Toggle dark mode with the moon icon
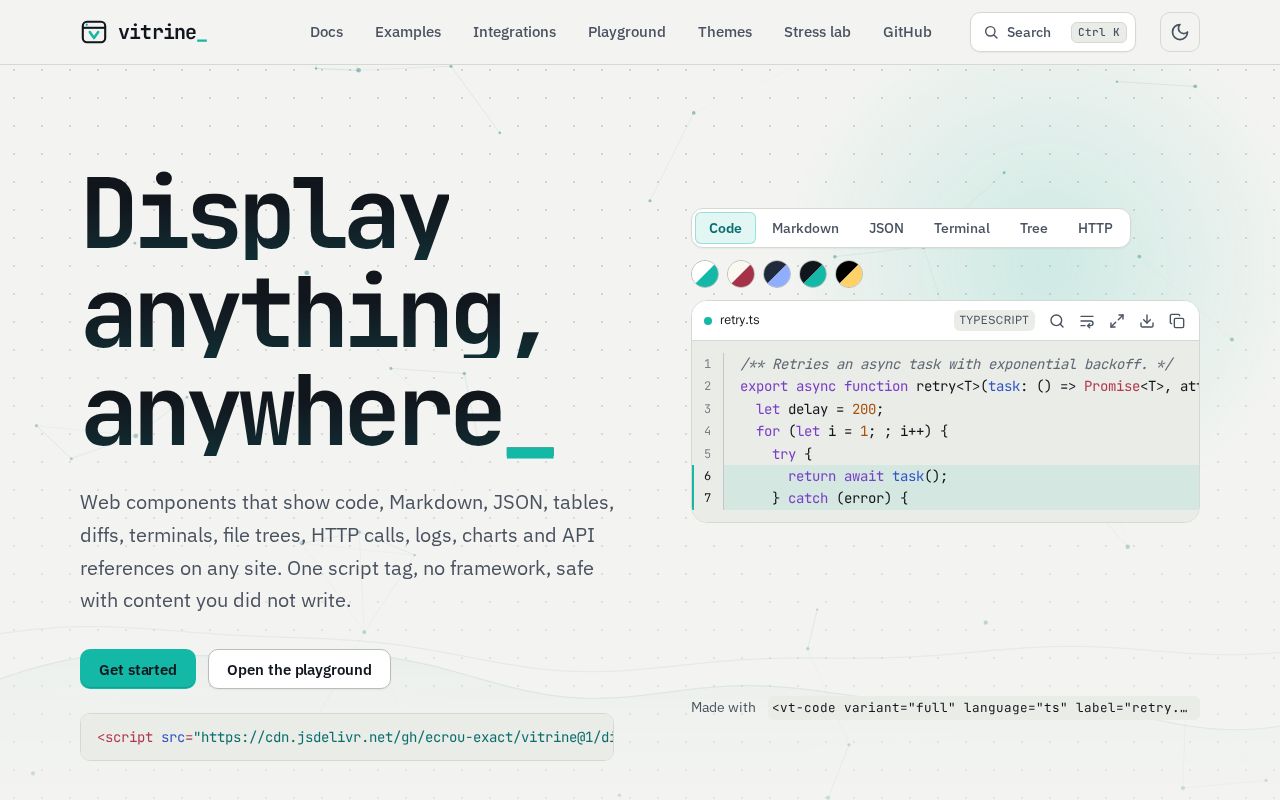The width and height of the screenshot is (1280, 800). (x=1180, y=32)
